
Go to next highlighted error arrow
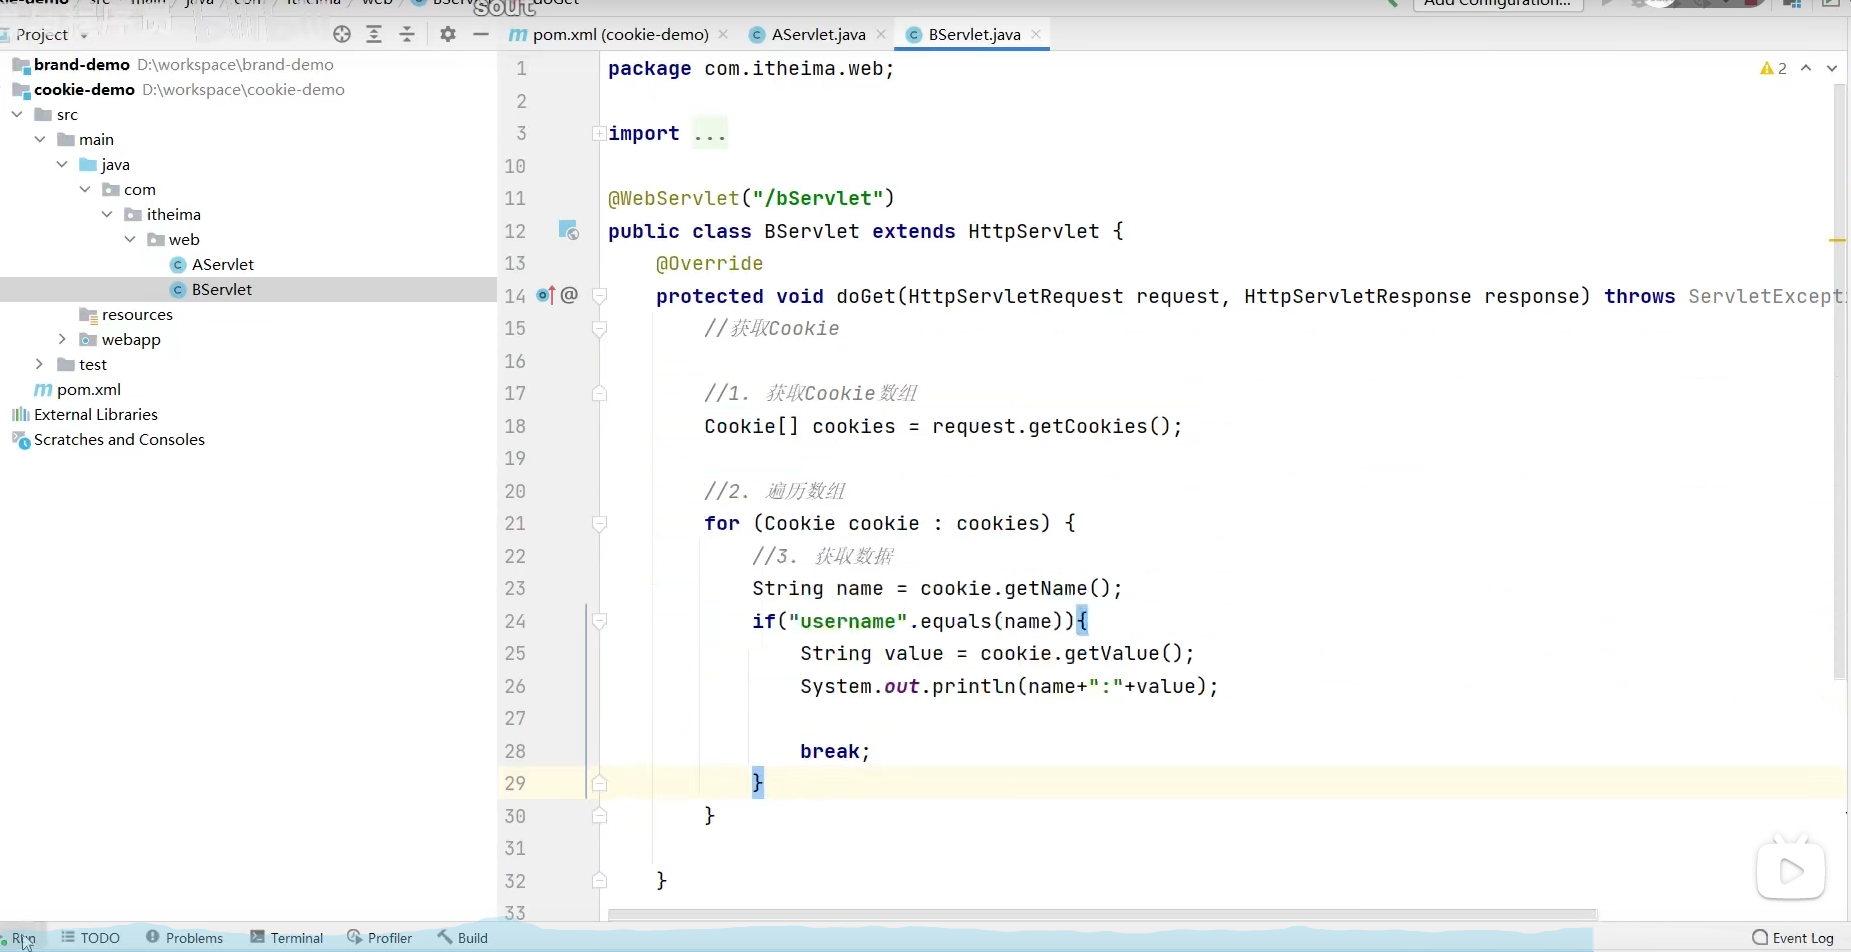[x=1832, y=68]
